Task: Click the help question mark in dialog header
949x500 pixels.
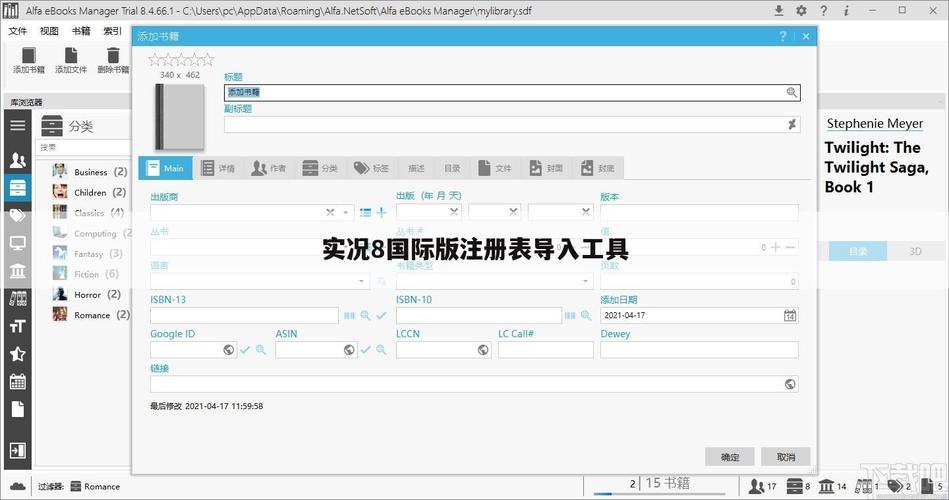Action: point(783,36)
